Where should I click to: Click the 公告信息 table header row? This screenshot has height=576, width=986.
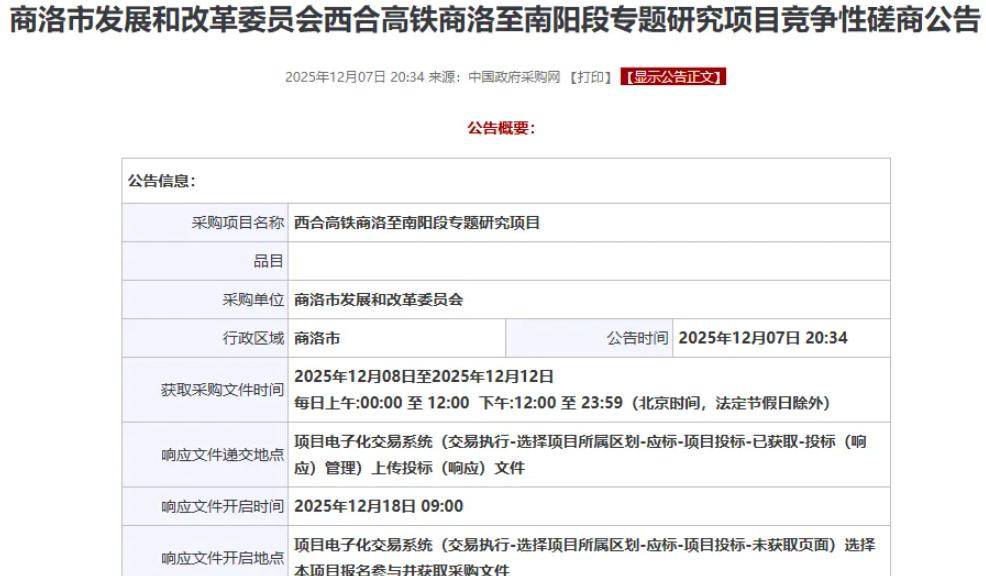[505, 181]
